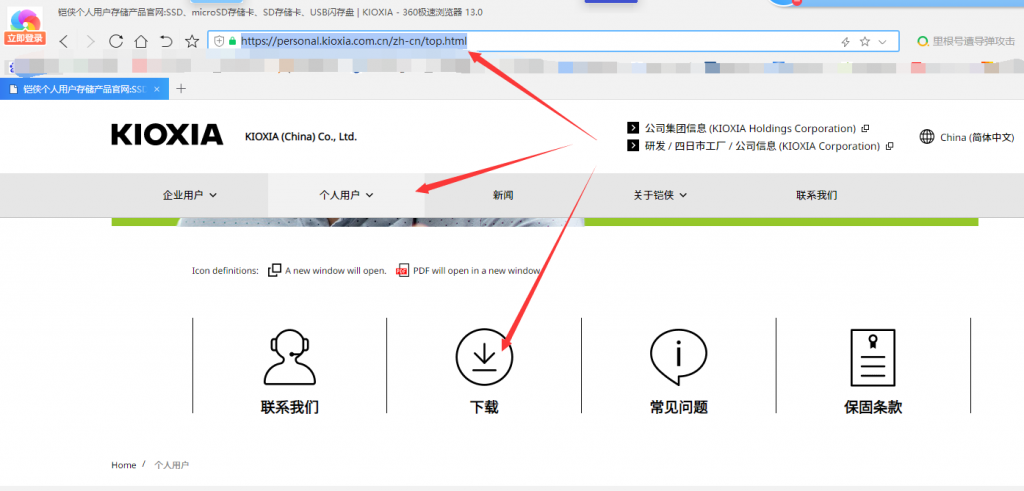
Task: Click the 下载 text label
Action: pos(484,407)
